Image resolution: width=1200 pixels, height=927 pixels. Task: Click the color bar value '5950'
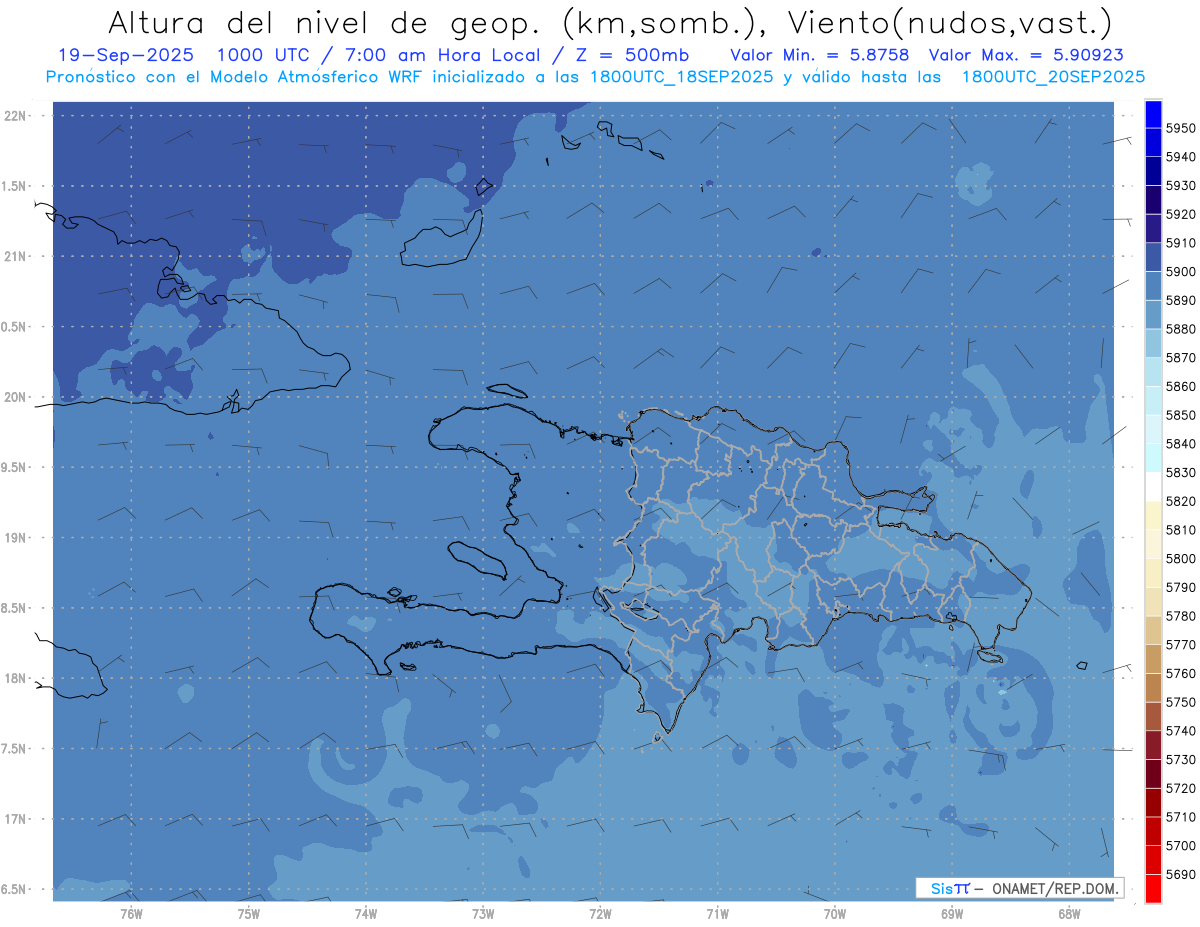point(1181,128)
